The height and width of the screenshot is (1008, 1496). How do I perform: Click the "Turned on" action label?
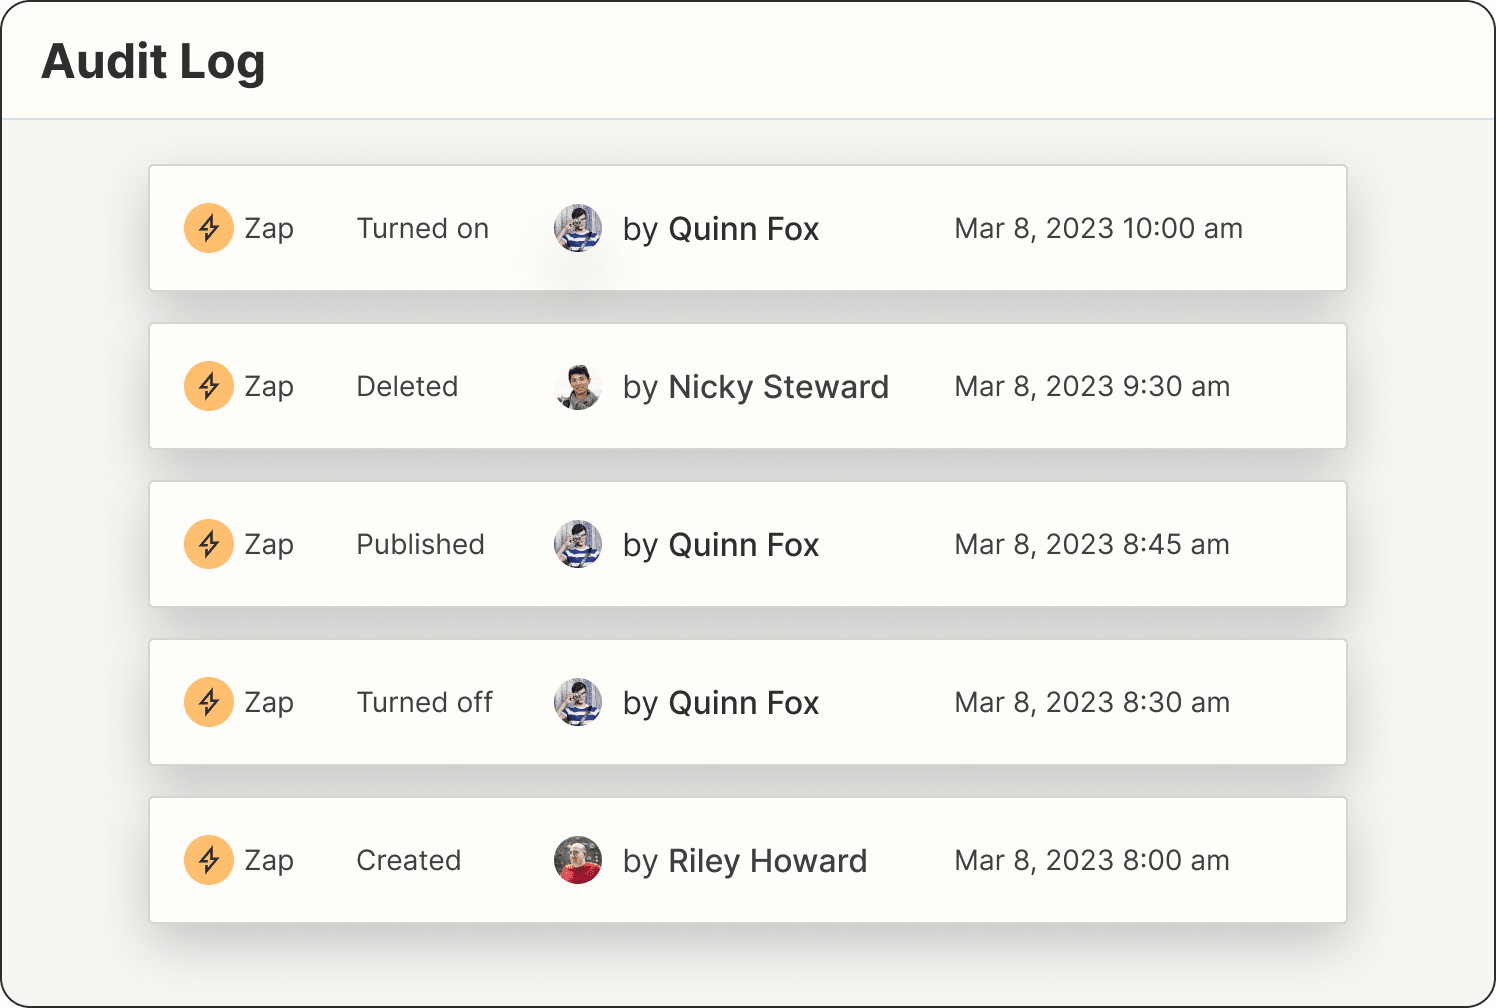[423, 229]
